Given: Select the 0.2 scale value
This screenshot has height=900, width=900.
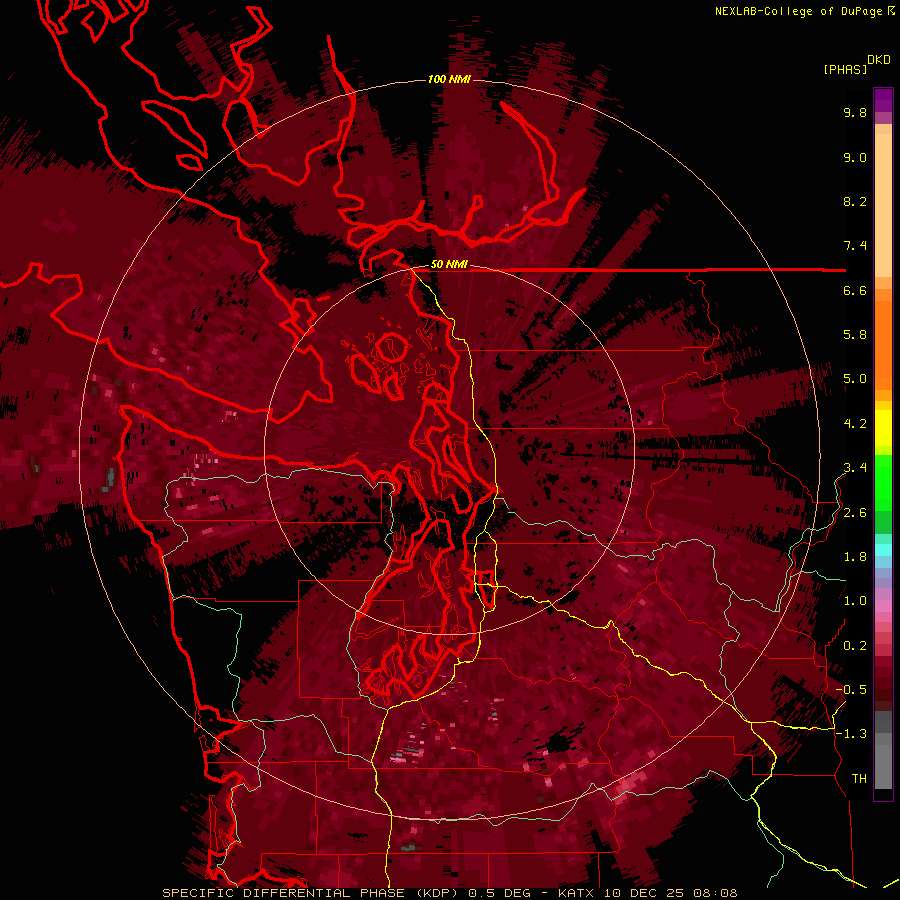Looking at the screenshot, I should point(855,646).
